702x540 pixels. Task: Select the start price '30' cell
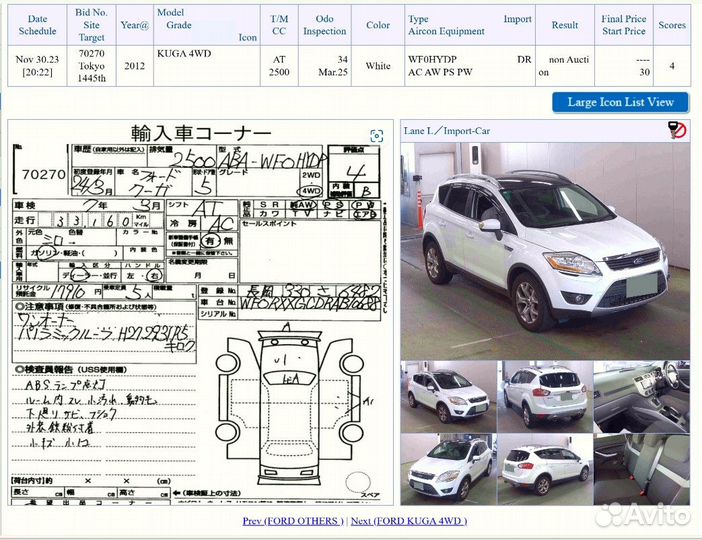coord(624,66)
